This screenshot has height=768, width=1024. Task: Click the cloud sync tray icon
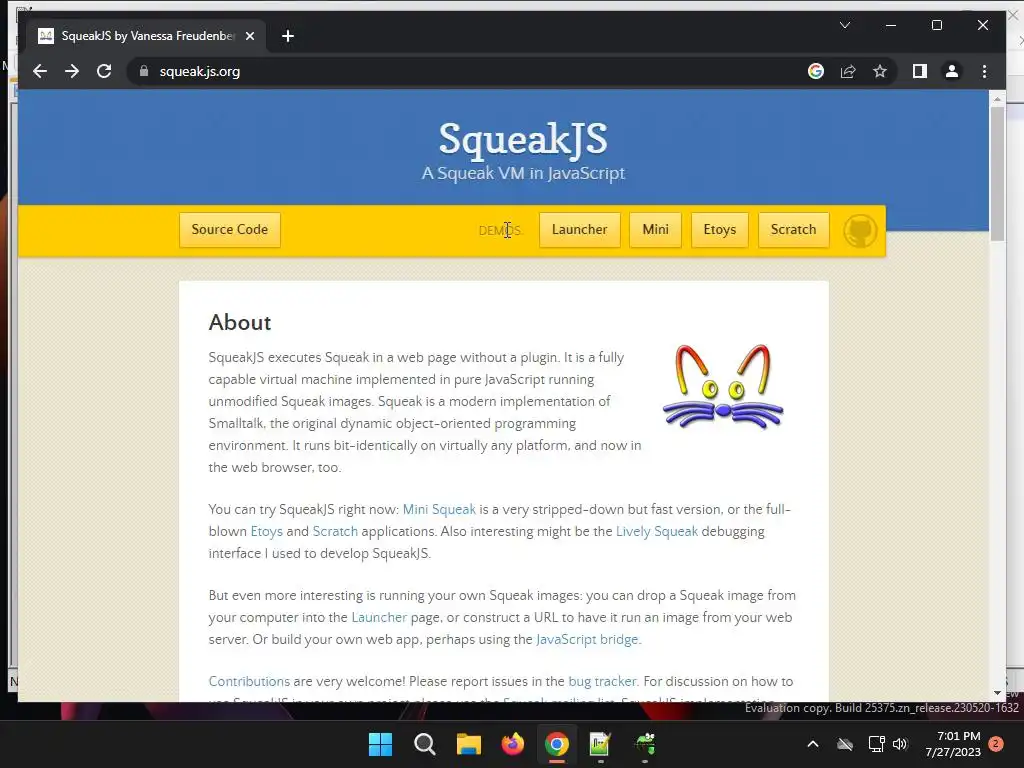[x=845, y=744]
